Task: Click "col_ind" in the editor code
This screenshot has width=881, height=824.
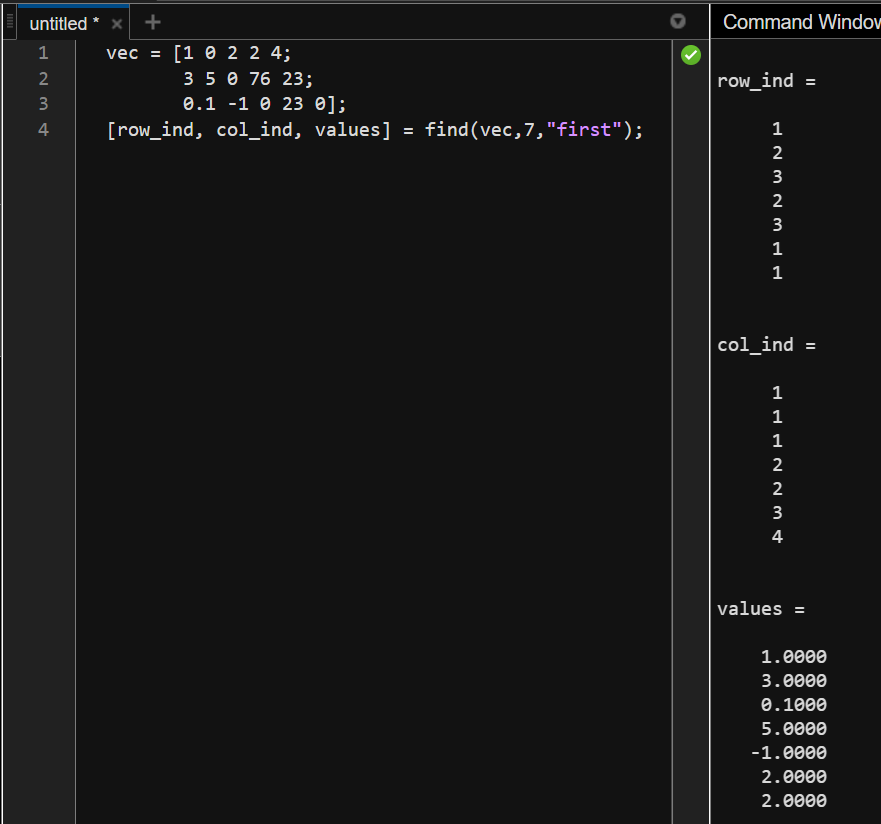Action: pyautogui.click(x=255, y=130)
